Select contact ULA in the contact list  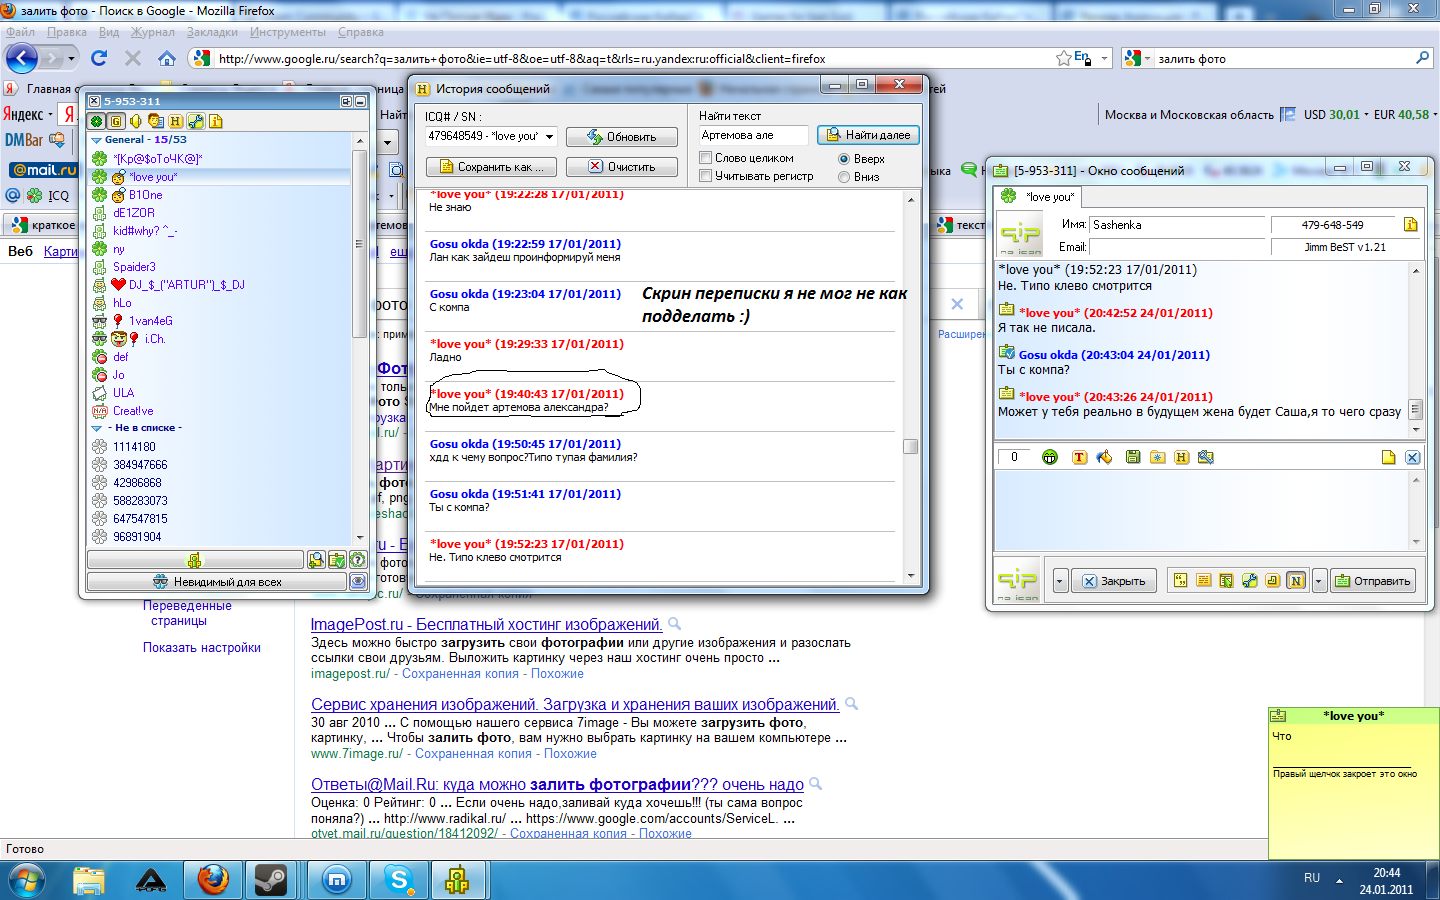tap(123, 393)
